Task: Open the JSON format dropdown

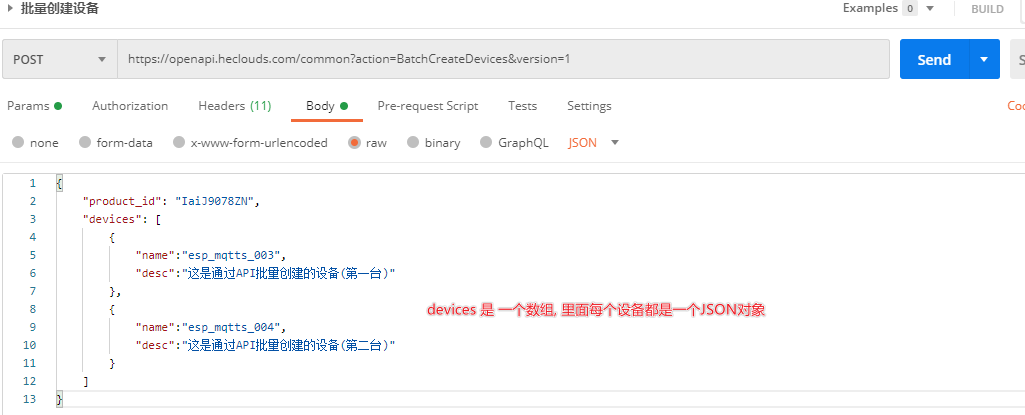Action: tap(594, 143)
